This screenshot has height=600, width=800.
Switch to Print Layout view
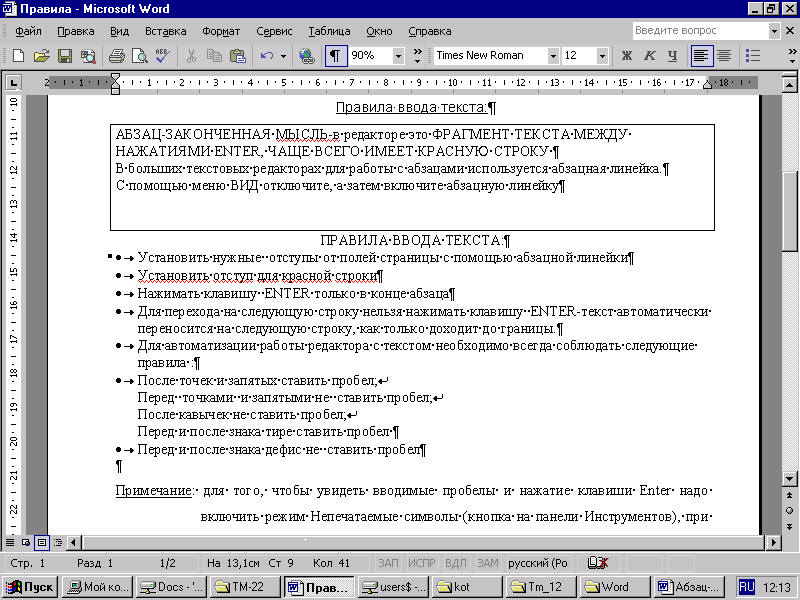tap(42, 542)
